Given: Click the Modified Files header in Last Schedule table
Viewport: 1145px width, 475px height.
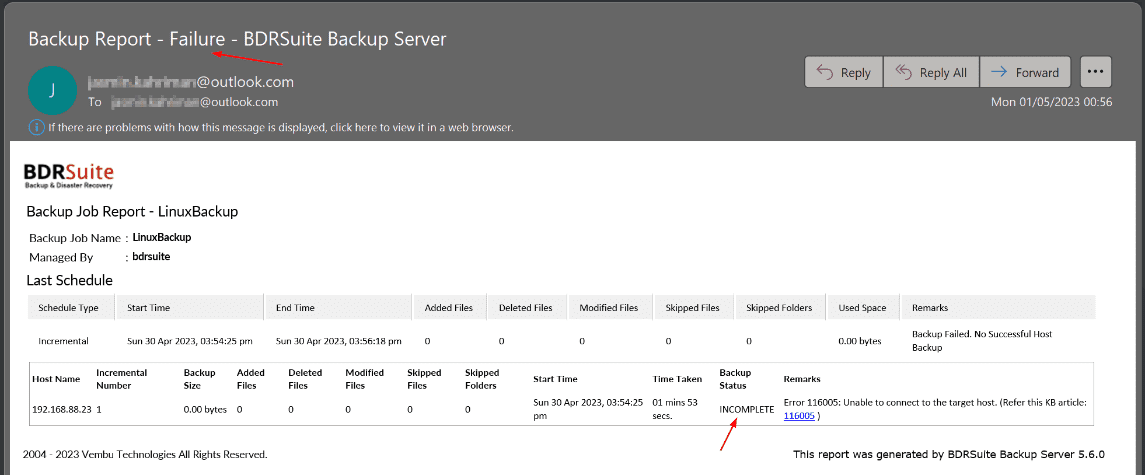Looking at the screenshot, I should (x=608, y=308).
